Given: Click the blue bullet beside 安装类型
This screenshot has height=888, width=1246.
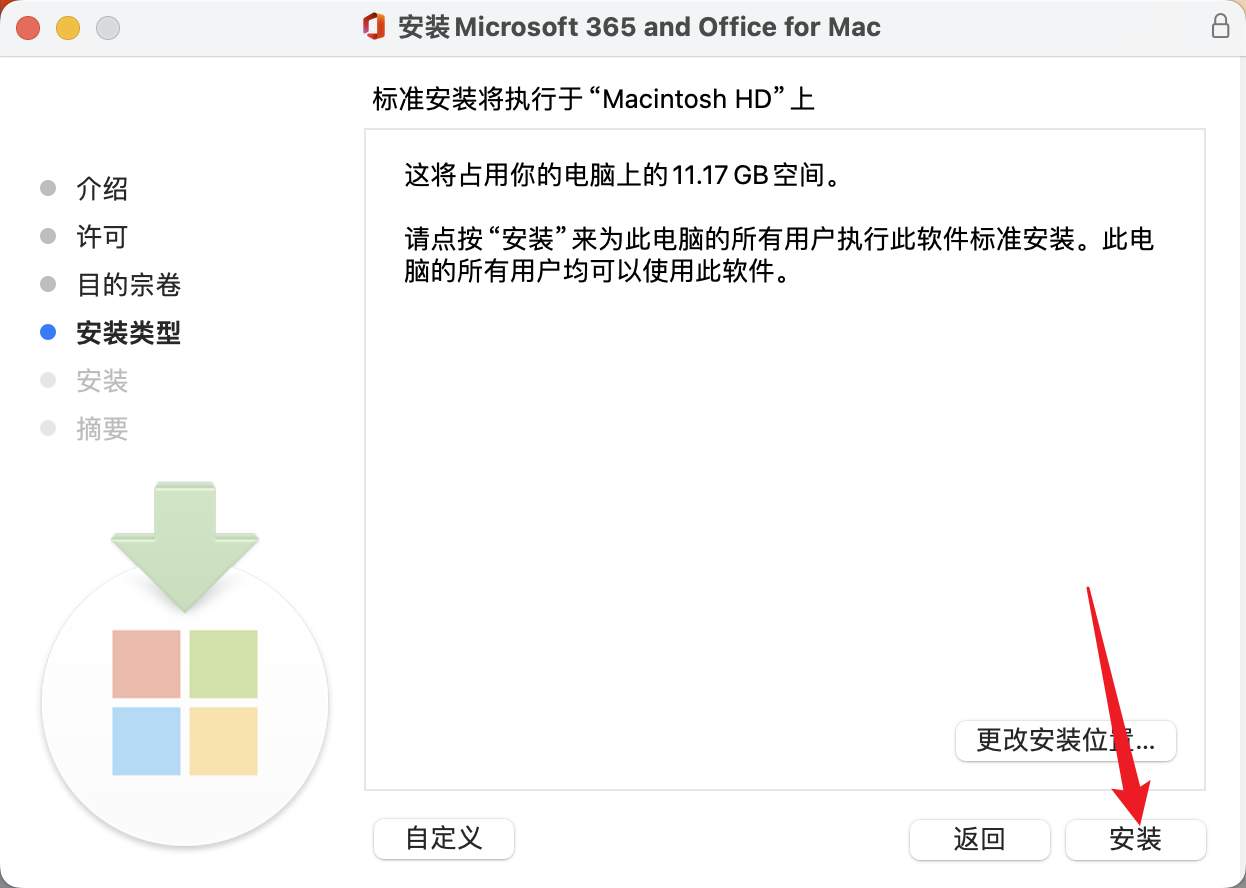Looking at the screenshot, I should click(48, 333).
